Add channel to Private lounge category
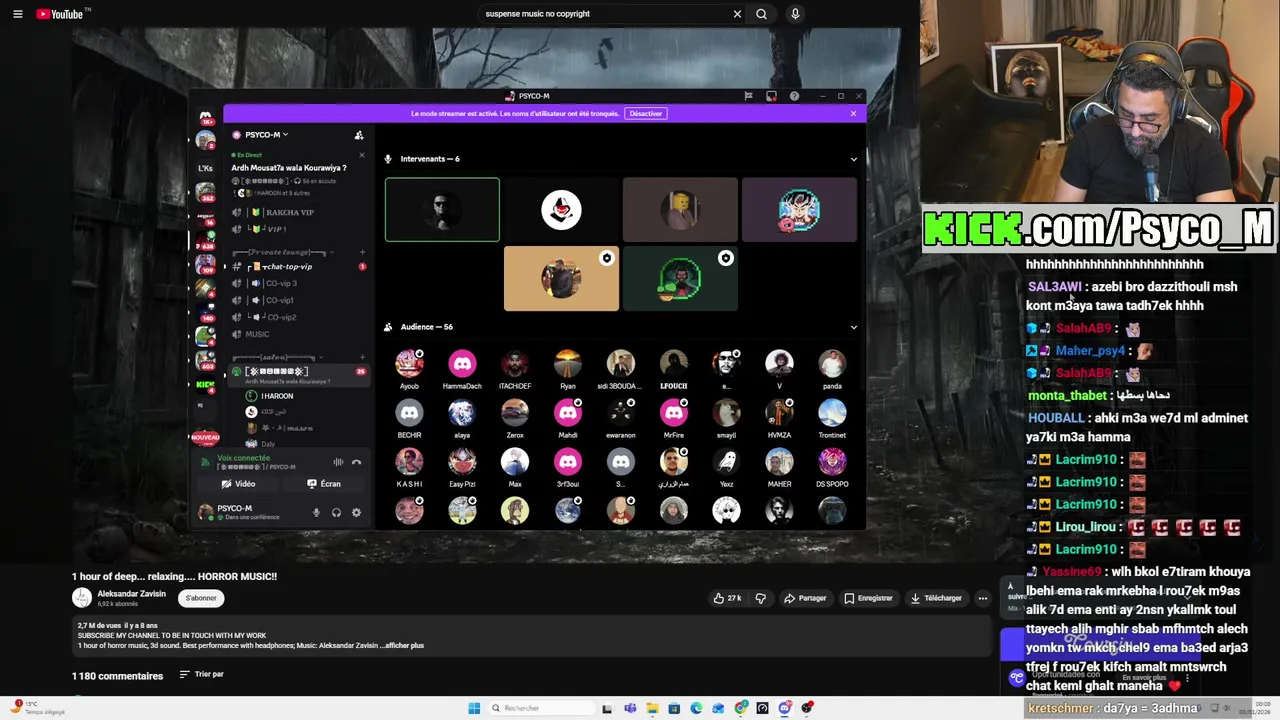Image resolution: width=1280 pixels, height=720 pixels. (x=362, y=252)
